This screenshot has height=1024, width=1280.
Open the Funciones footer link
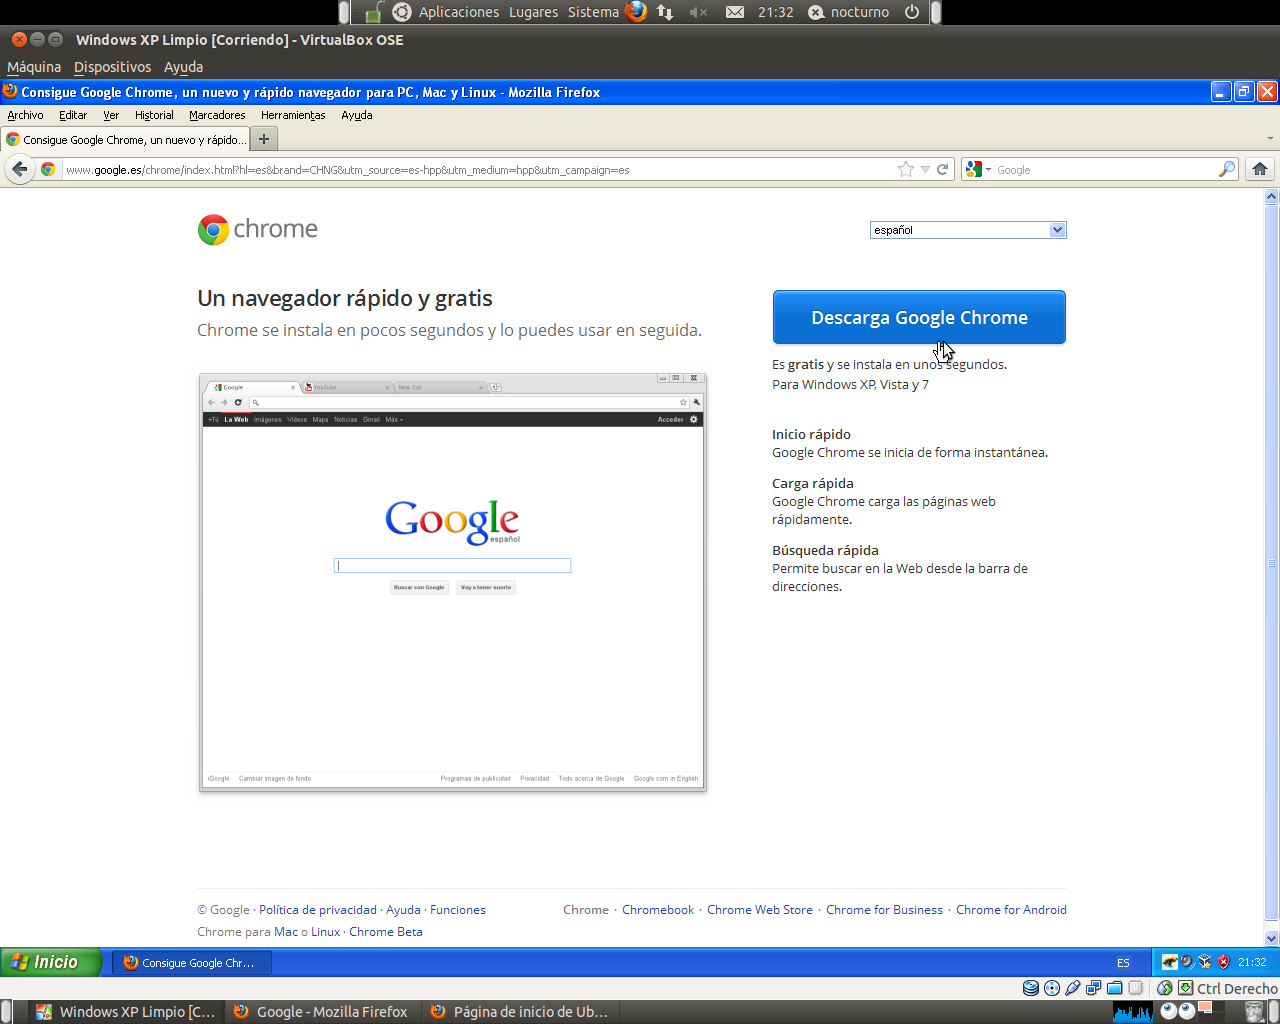(458, 910)
